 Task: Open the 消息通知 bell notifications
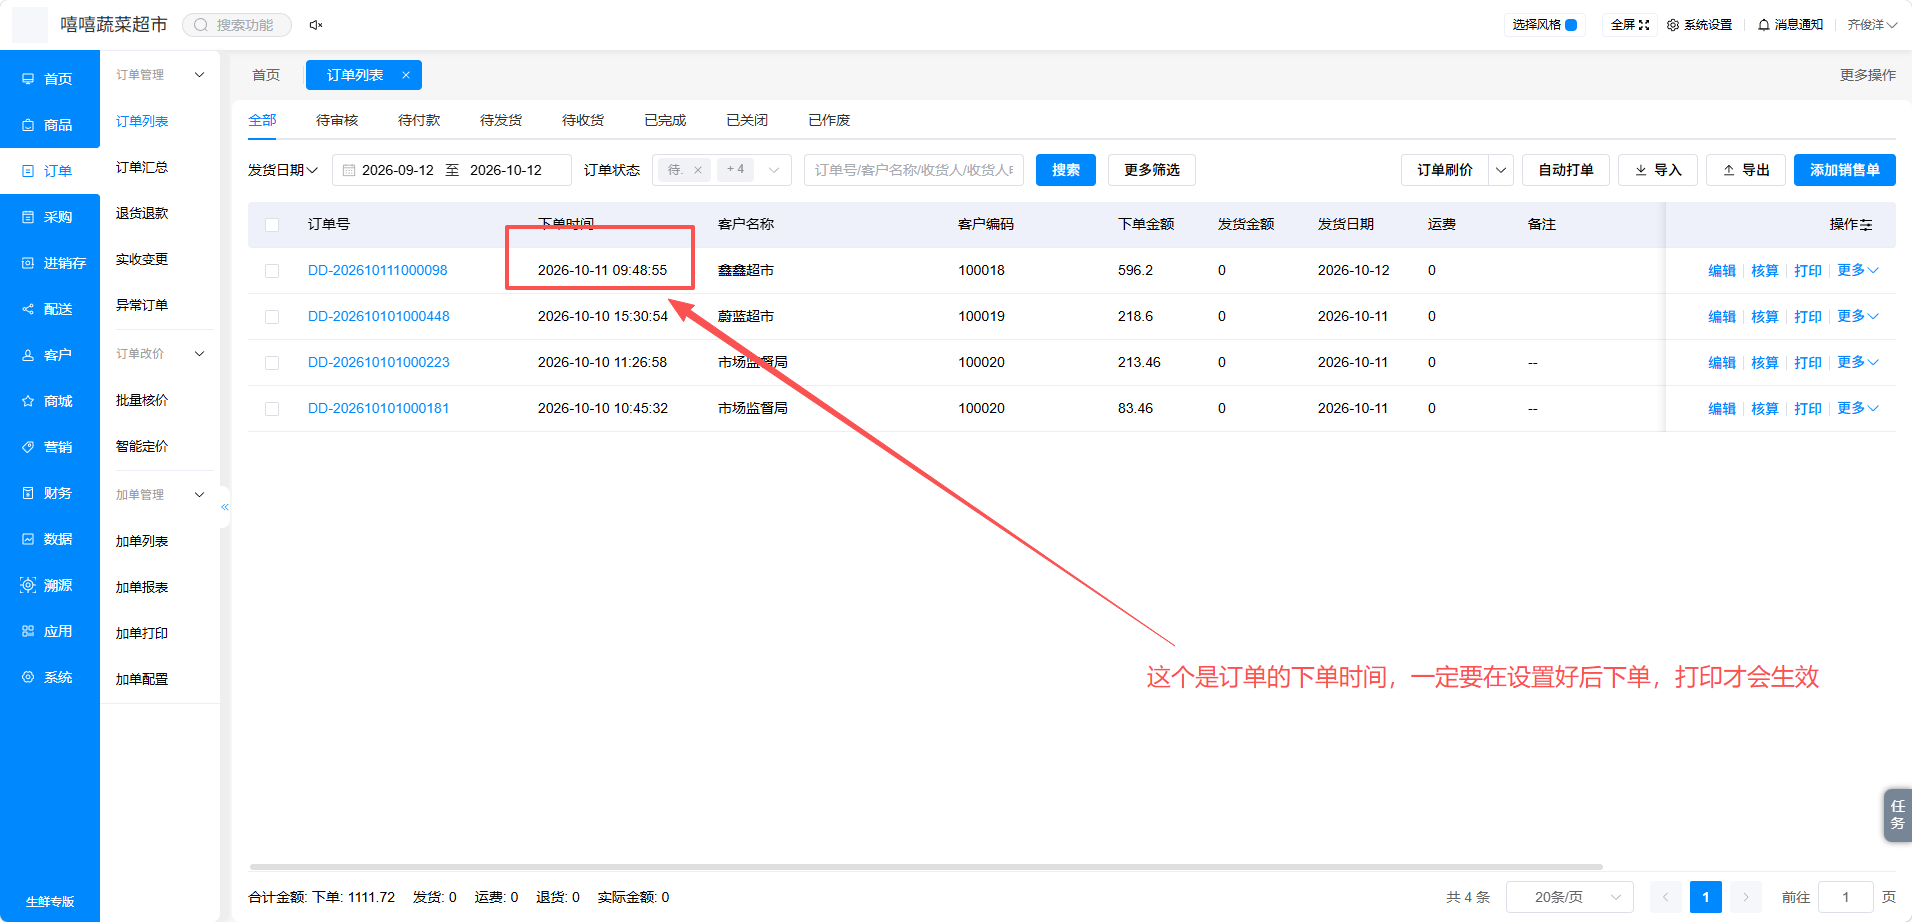[x=1764, y=25]
